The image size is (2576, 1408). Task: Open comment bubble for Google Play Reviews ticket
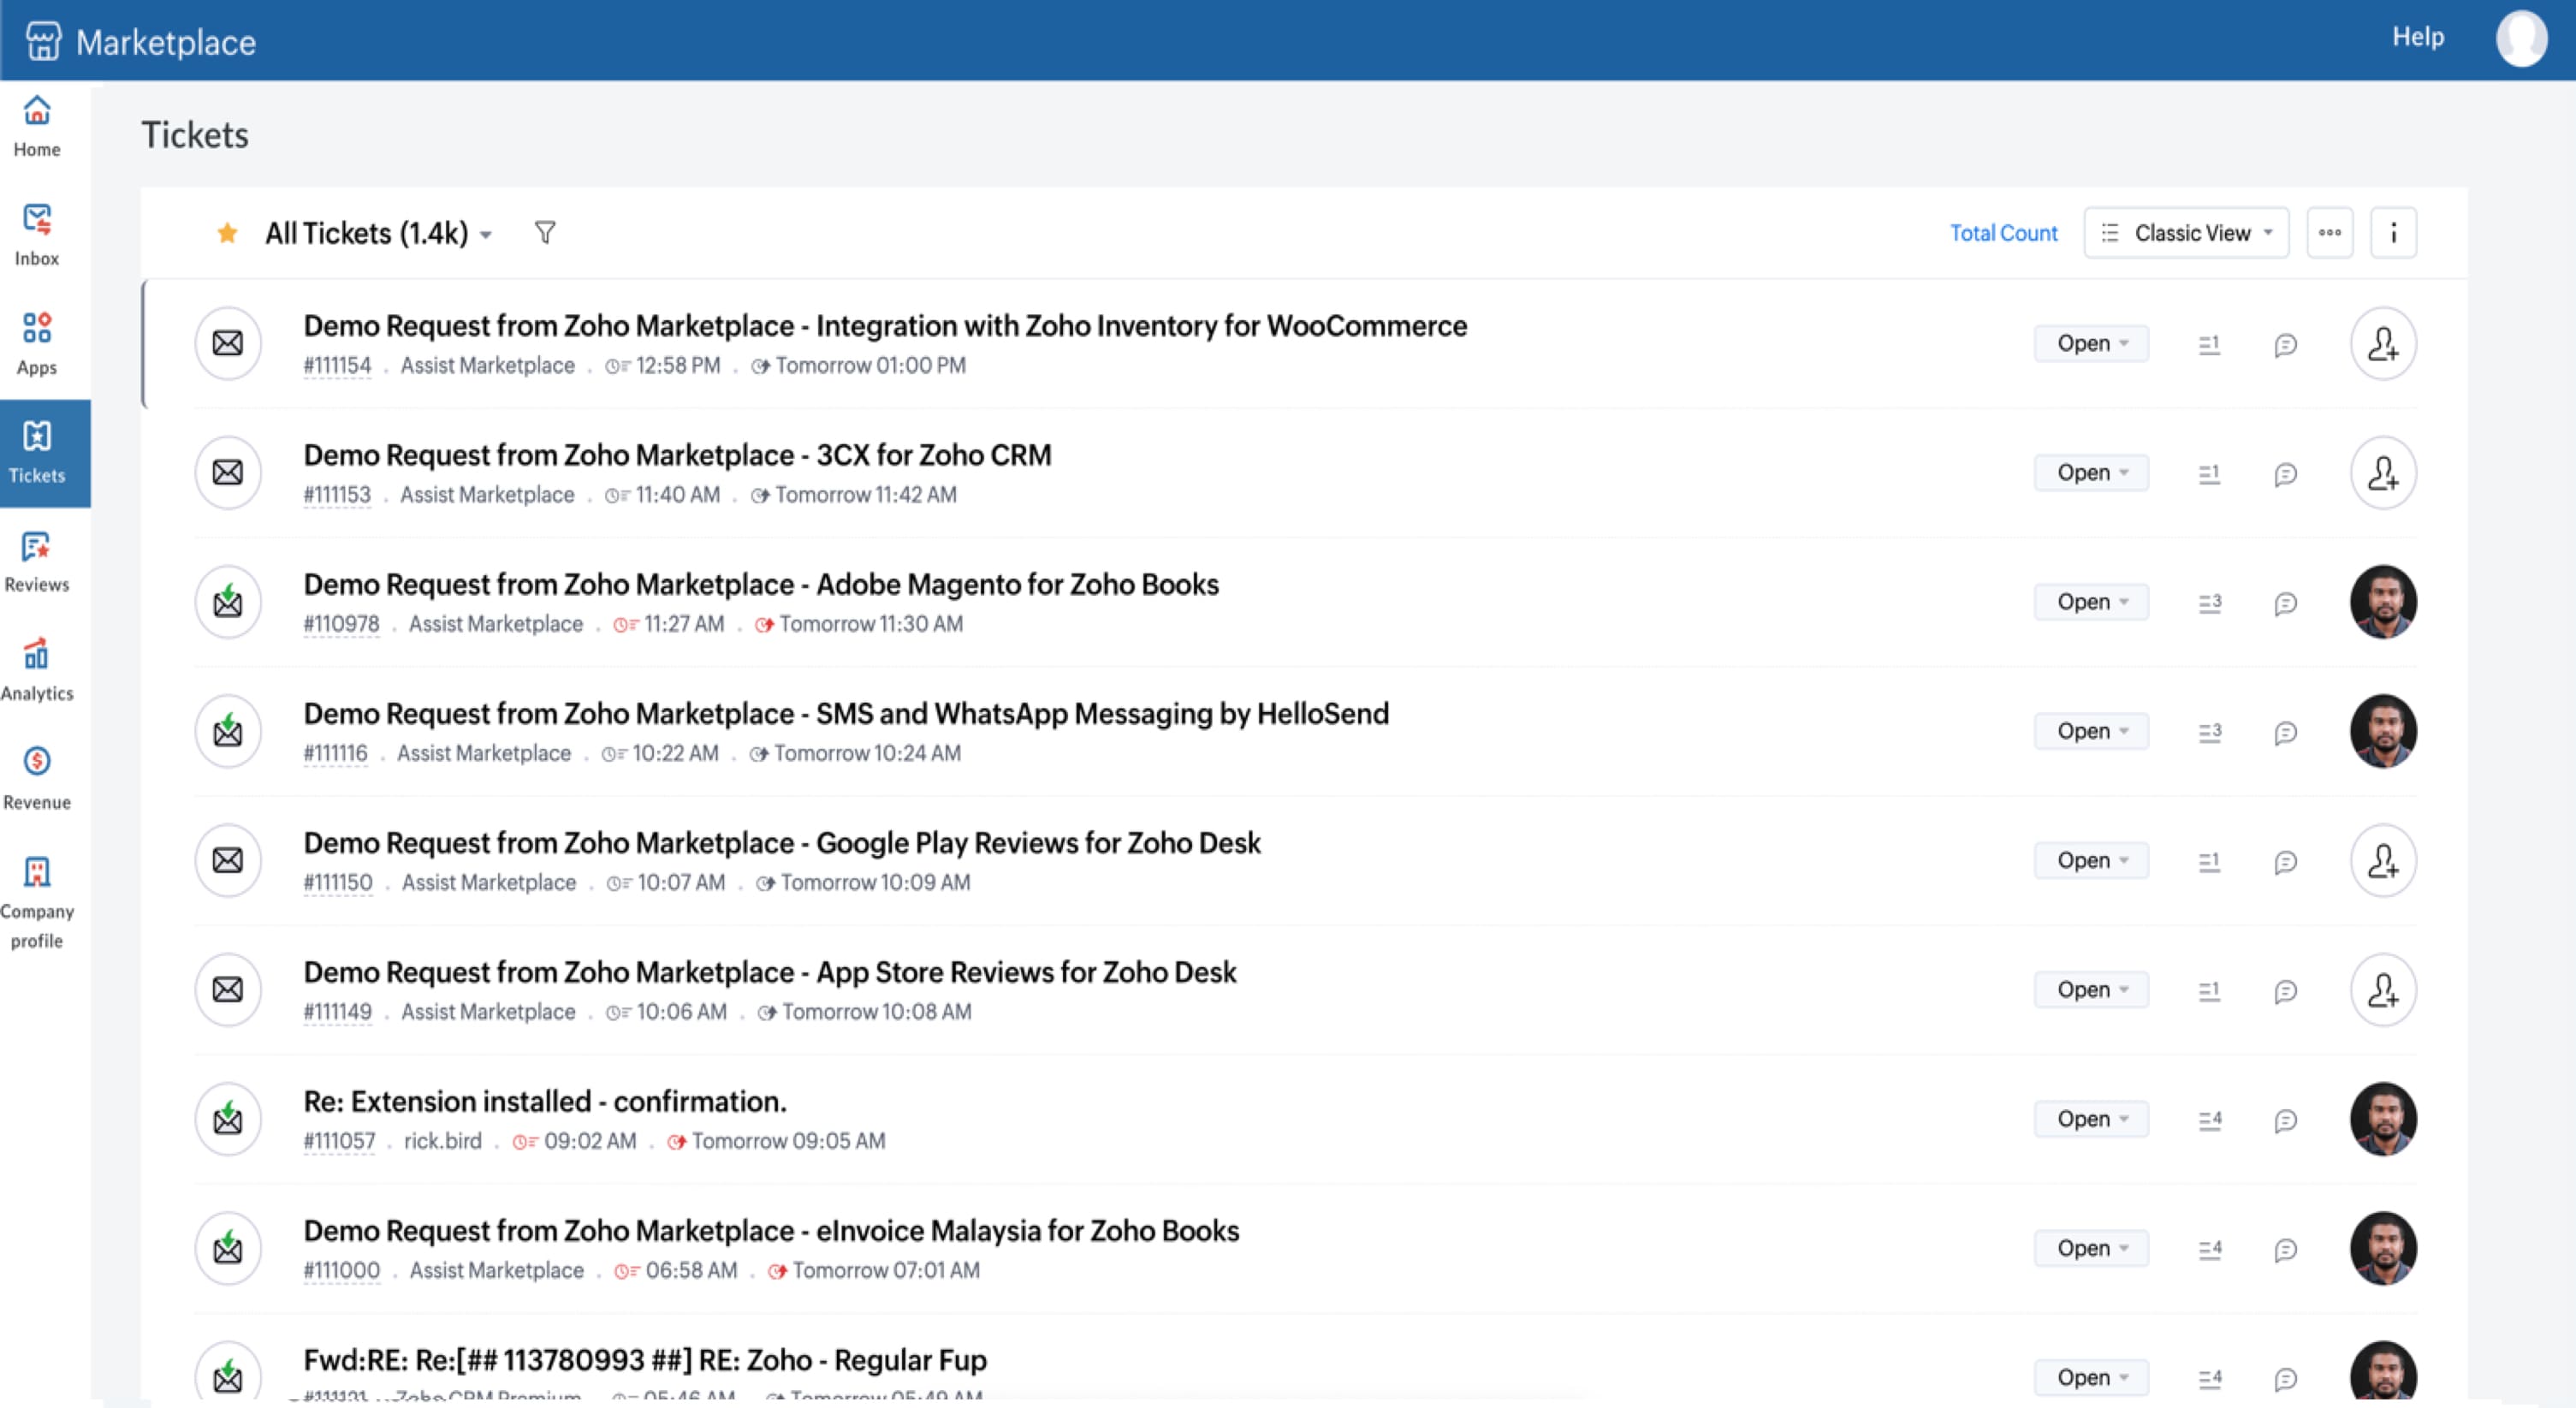[x=2285, y=862]
